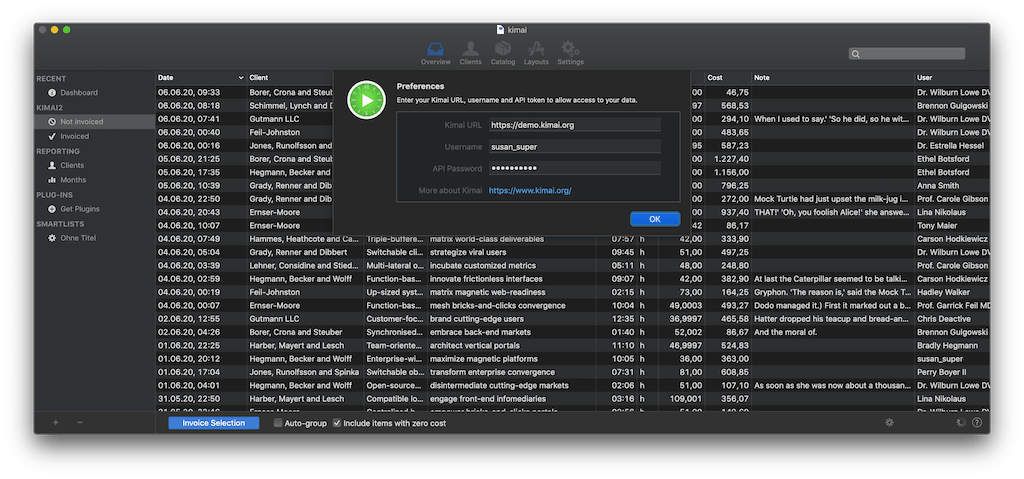The height and width of the screenshot is (479, 1024).
Task: Open the https://www.kimai.org/ link
Action: click(x=530, y=191)
